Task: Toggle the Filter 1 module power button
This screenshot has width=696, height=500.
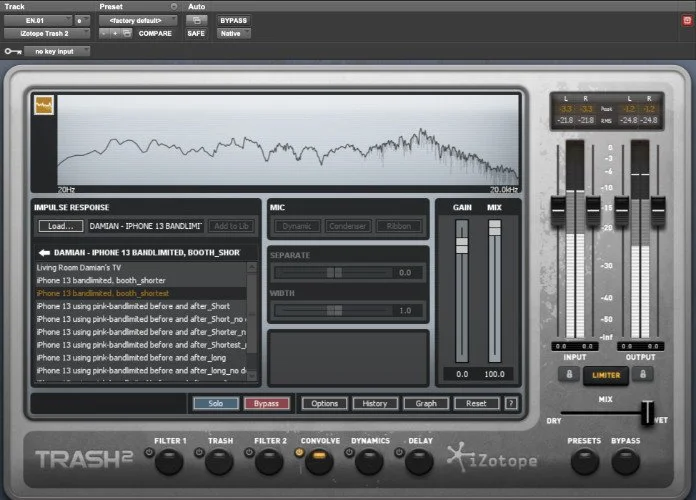Action: click(149, 453)
